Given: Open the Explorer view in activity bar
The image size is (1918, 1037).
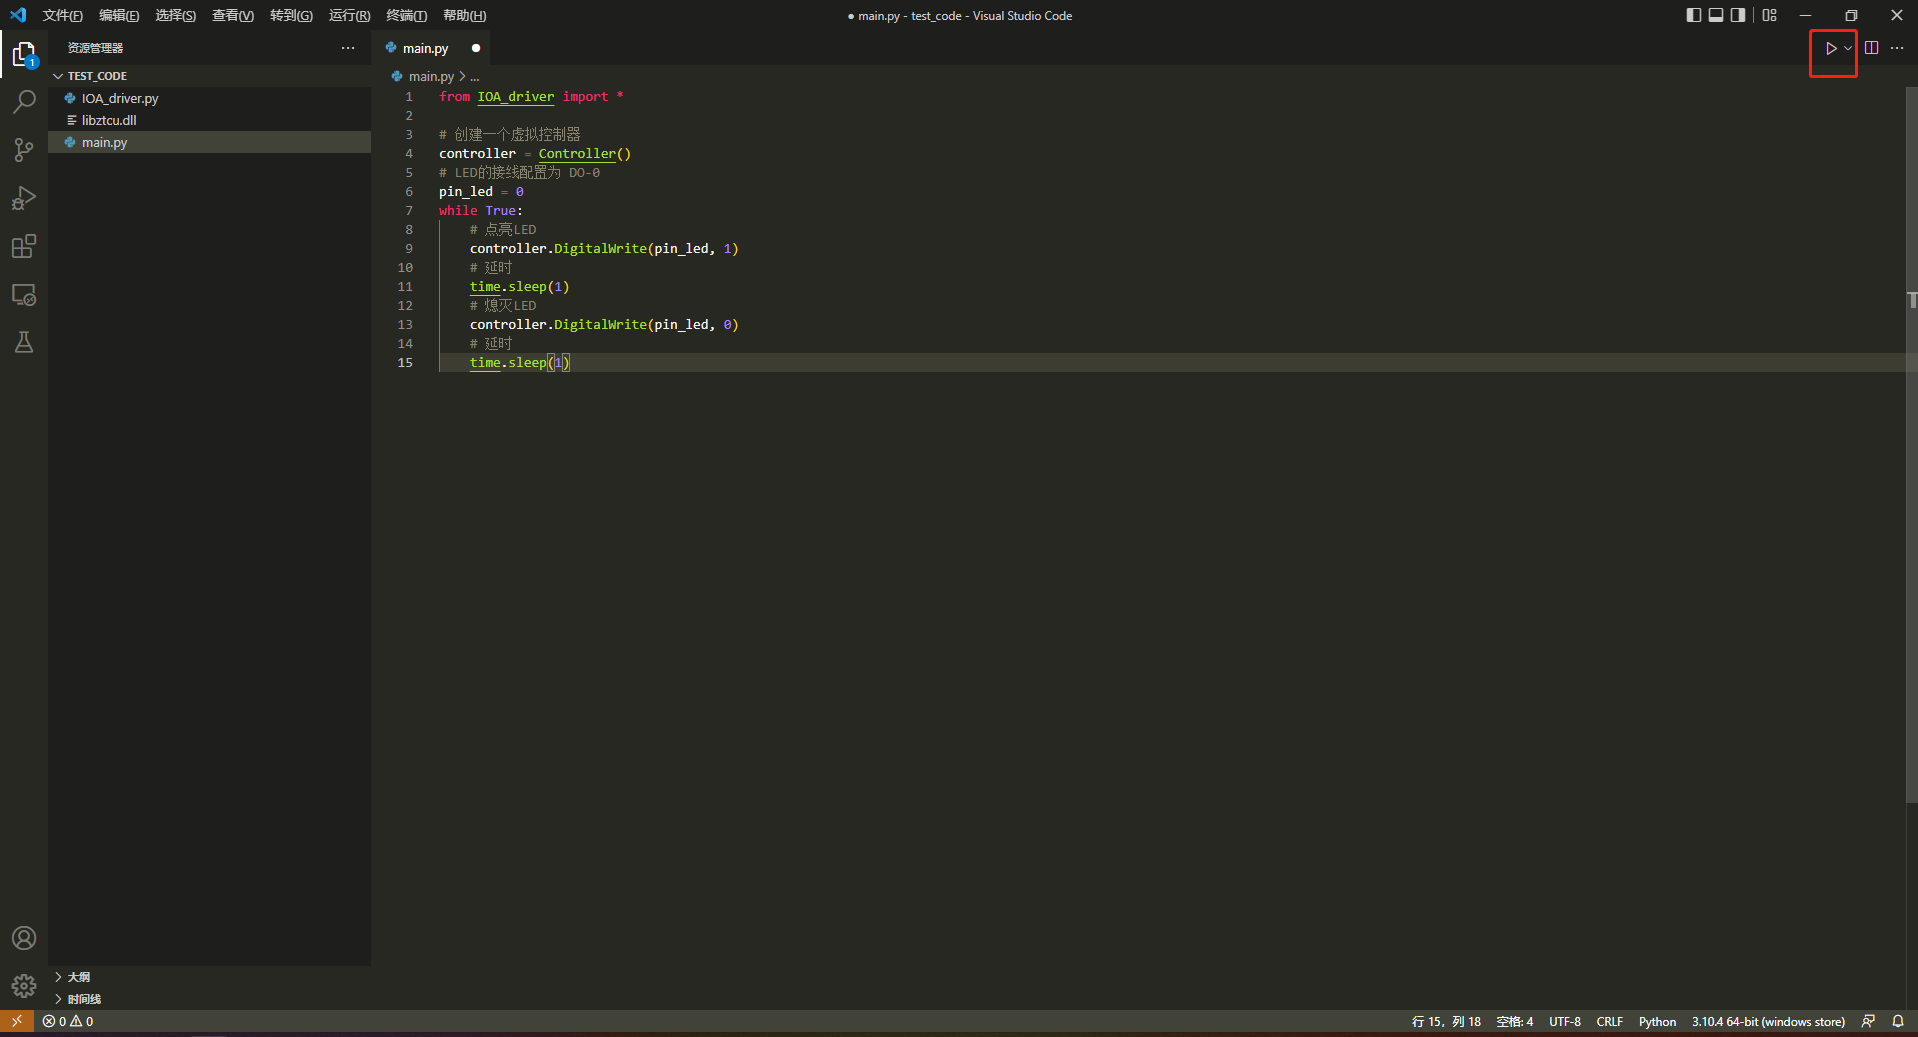Looking at the screenshot, I should 24,54.
